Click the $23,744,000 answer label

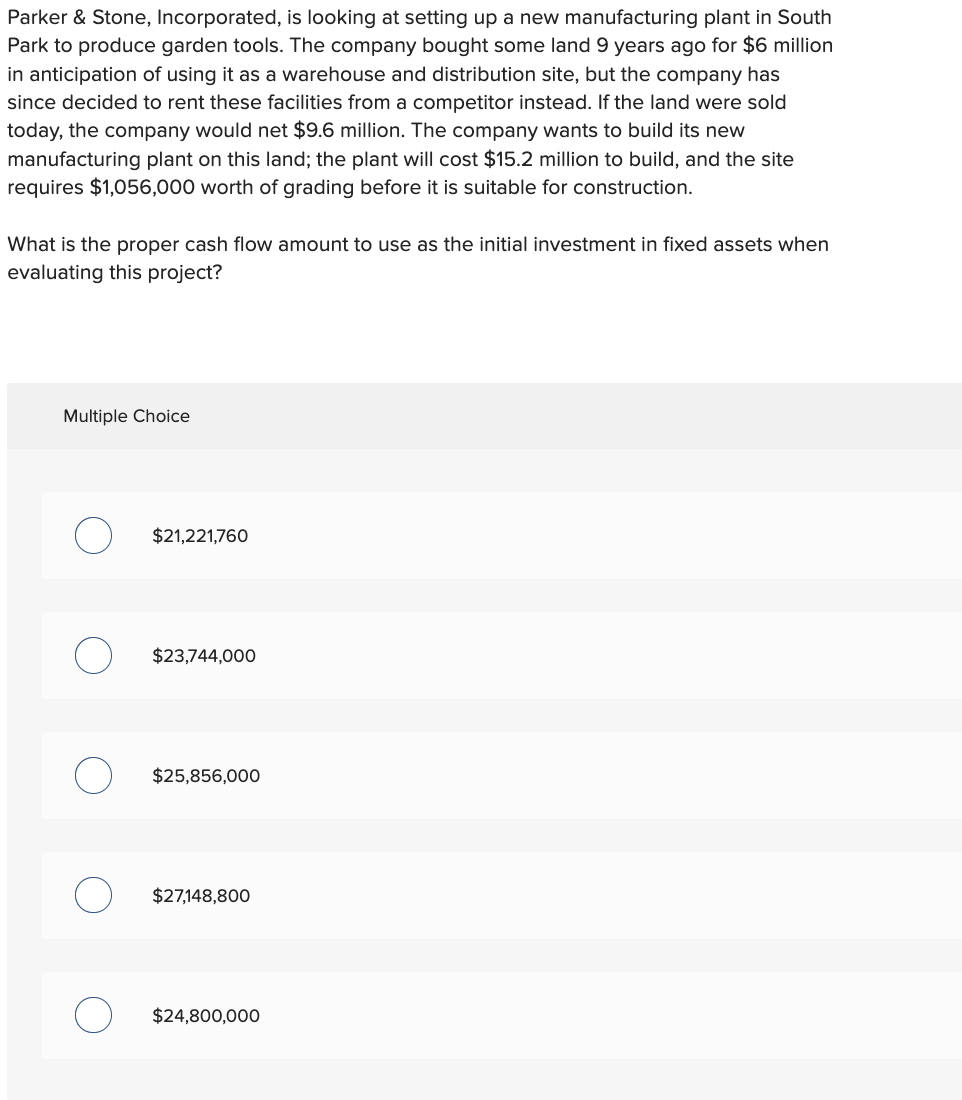click(x=204, y=656)
